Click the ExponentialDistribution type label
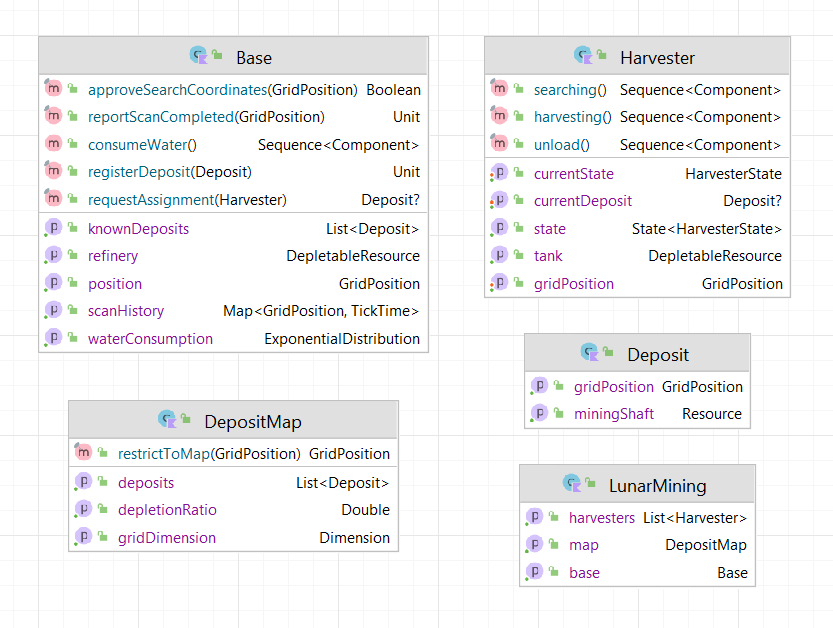This screenshot has height=628, width=833. tap(342, 339)
